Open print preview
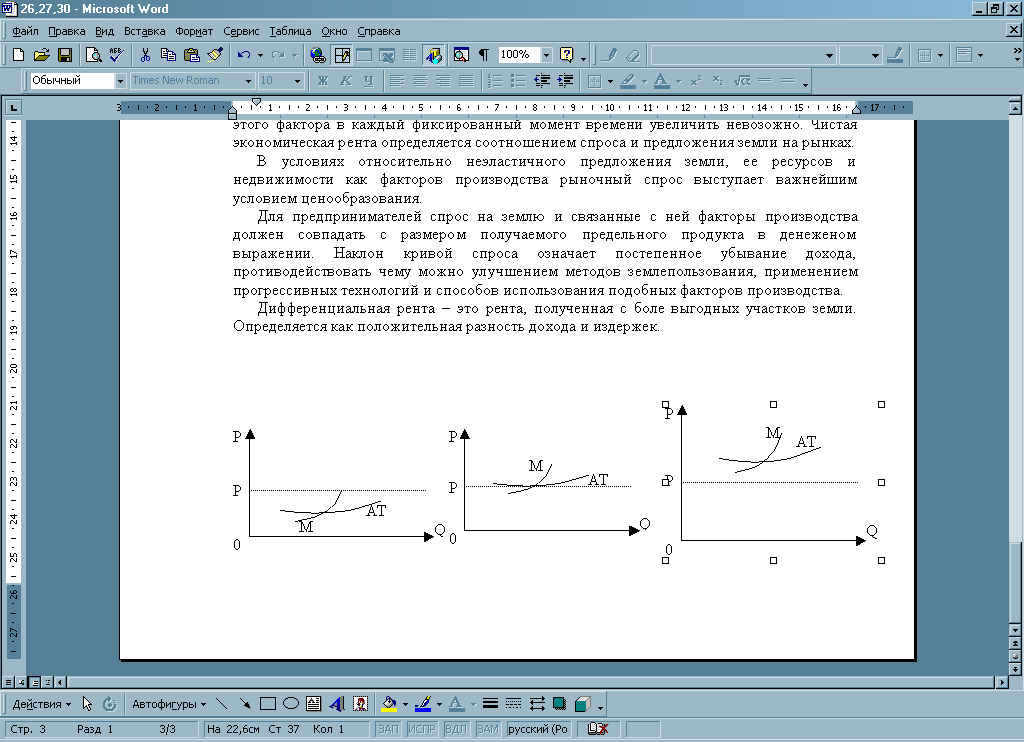 pyautogui.click(x=93, y=56)
